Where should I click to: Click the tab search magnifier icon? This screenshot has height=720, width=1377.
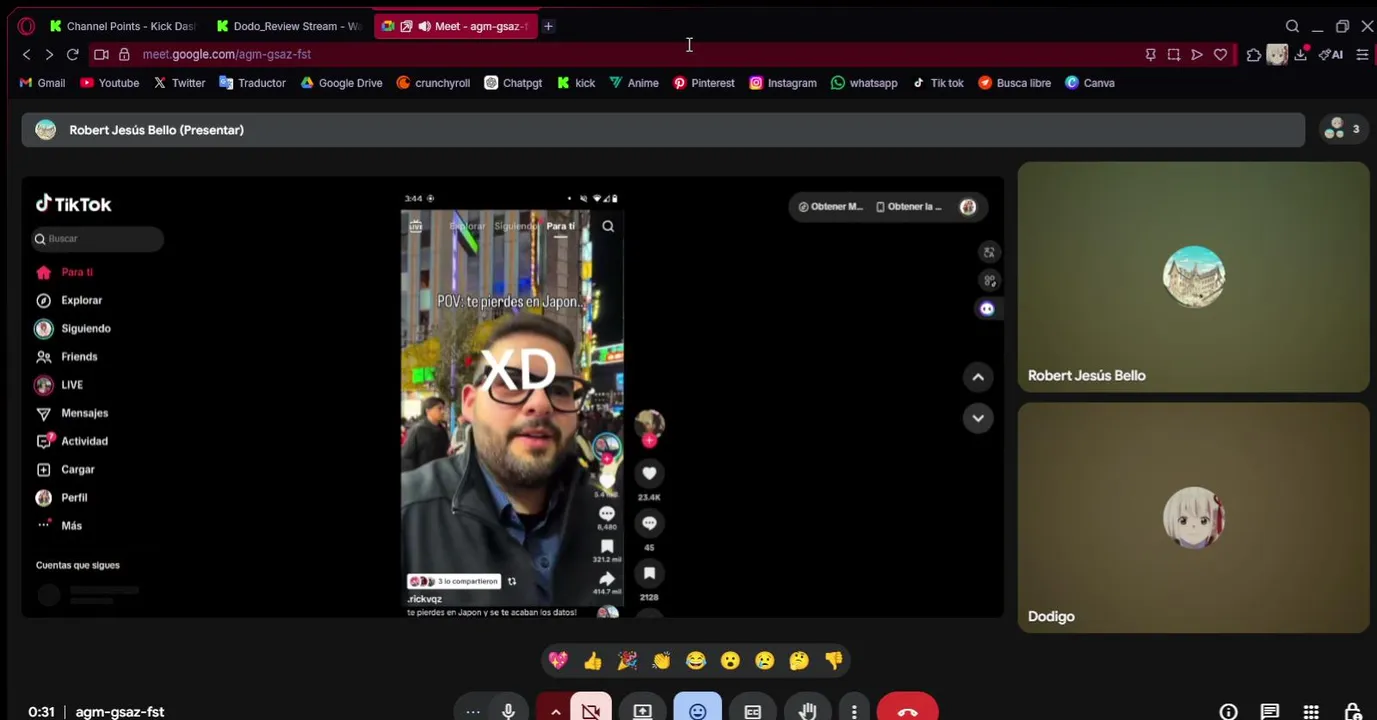pyautogui.click(x=1292, y=26)
